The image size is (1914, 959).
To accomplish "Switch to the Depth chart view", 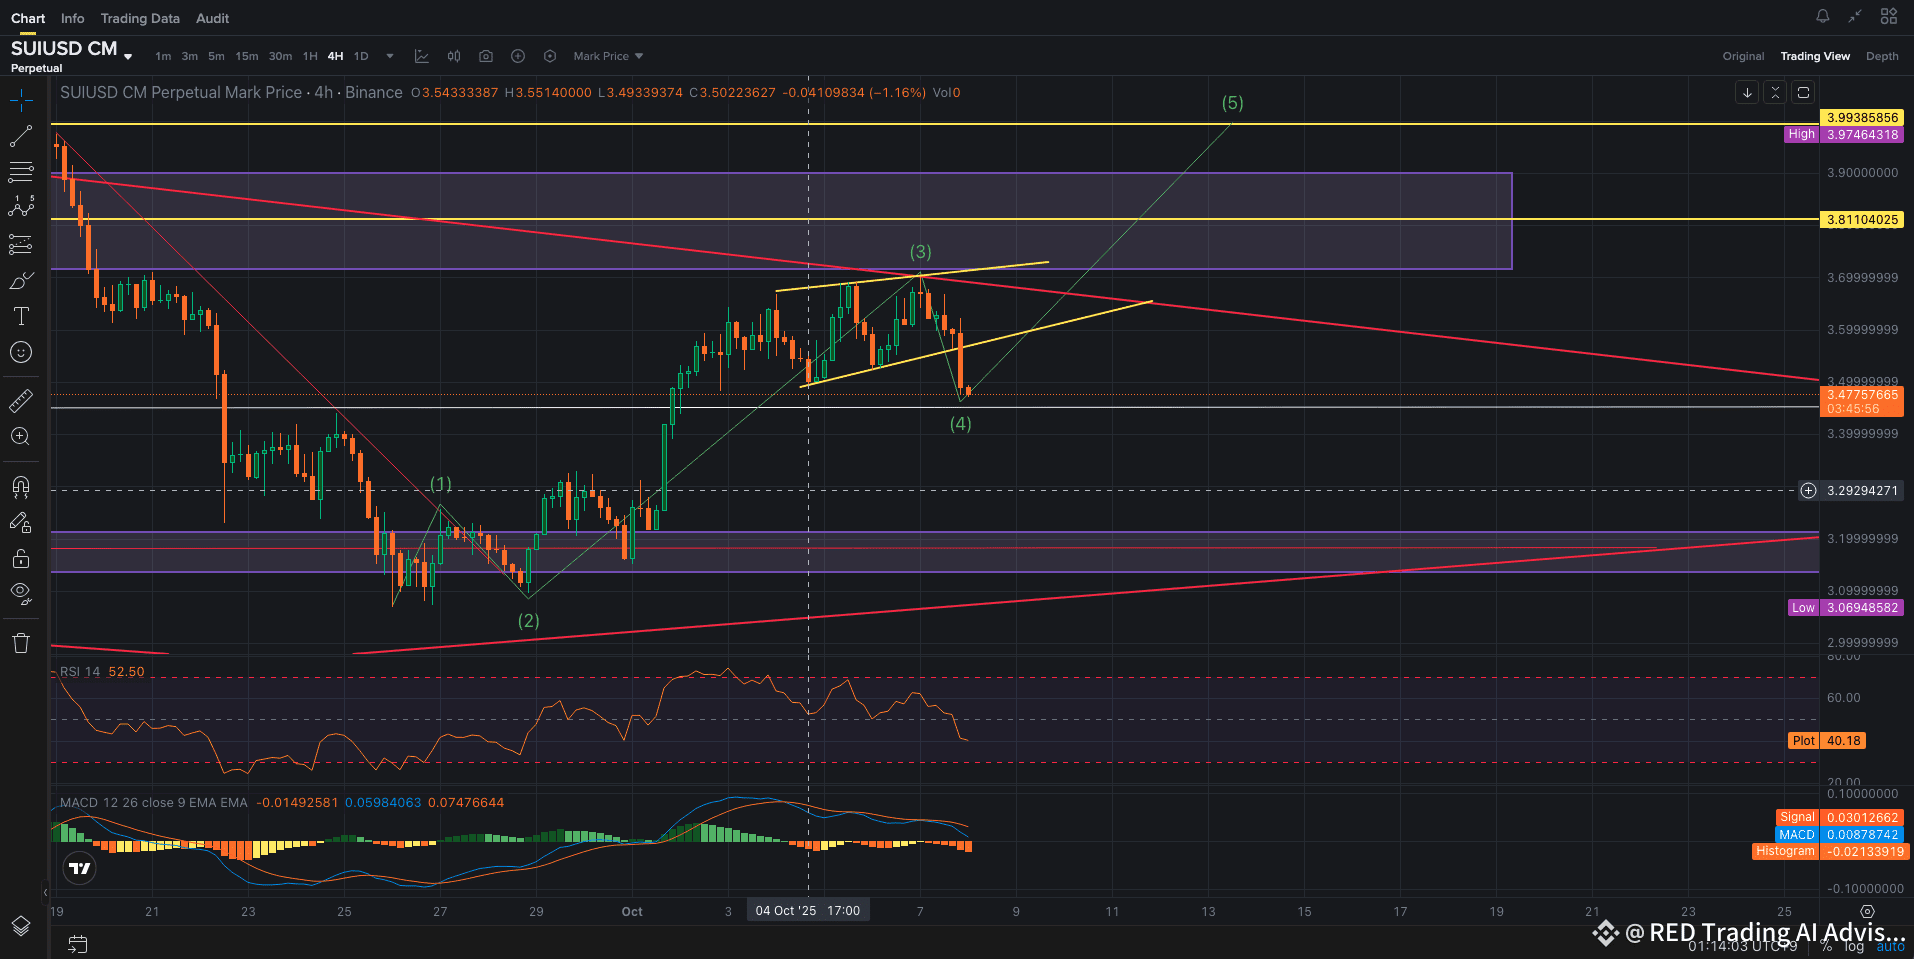I will click(x=1882, y=56).
